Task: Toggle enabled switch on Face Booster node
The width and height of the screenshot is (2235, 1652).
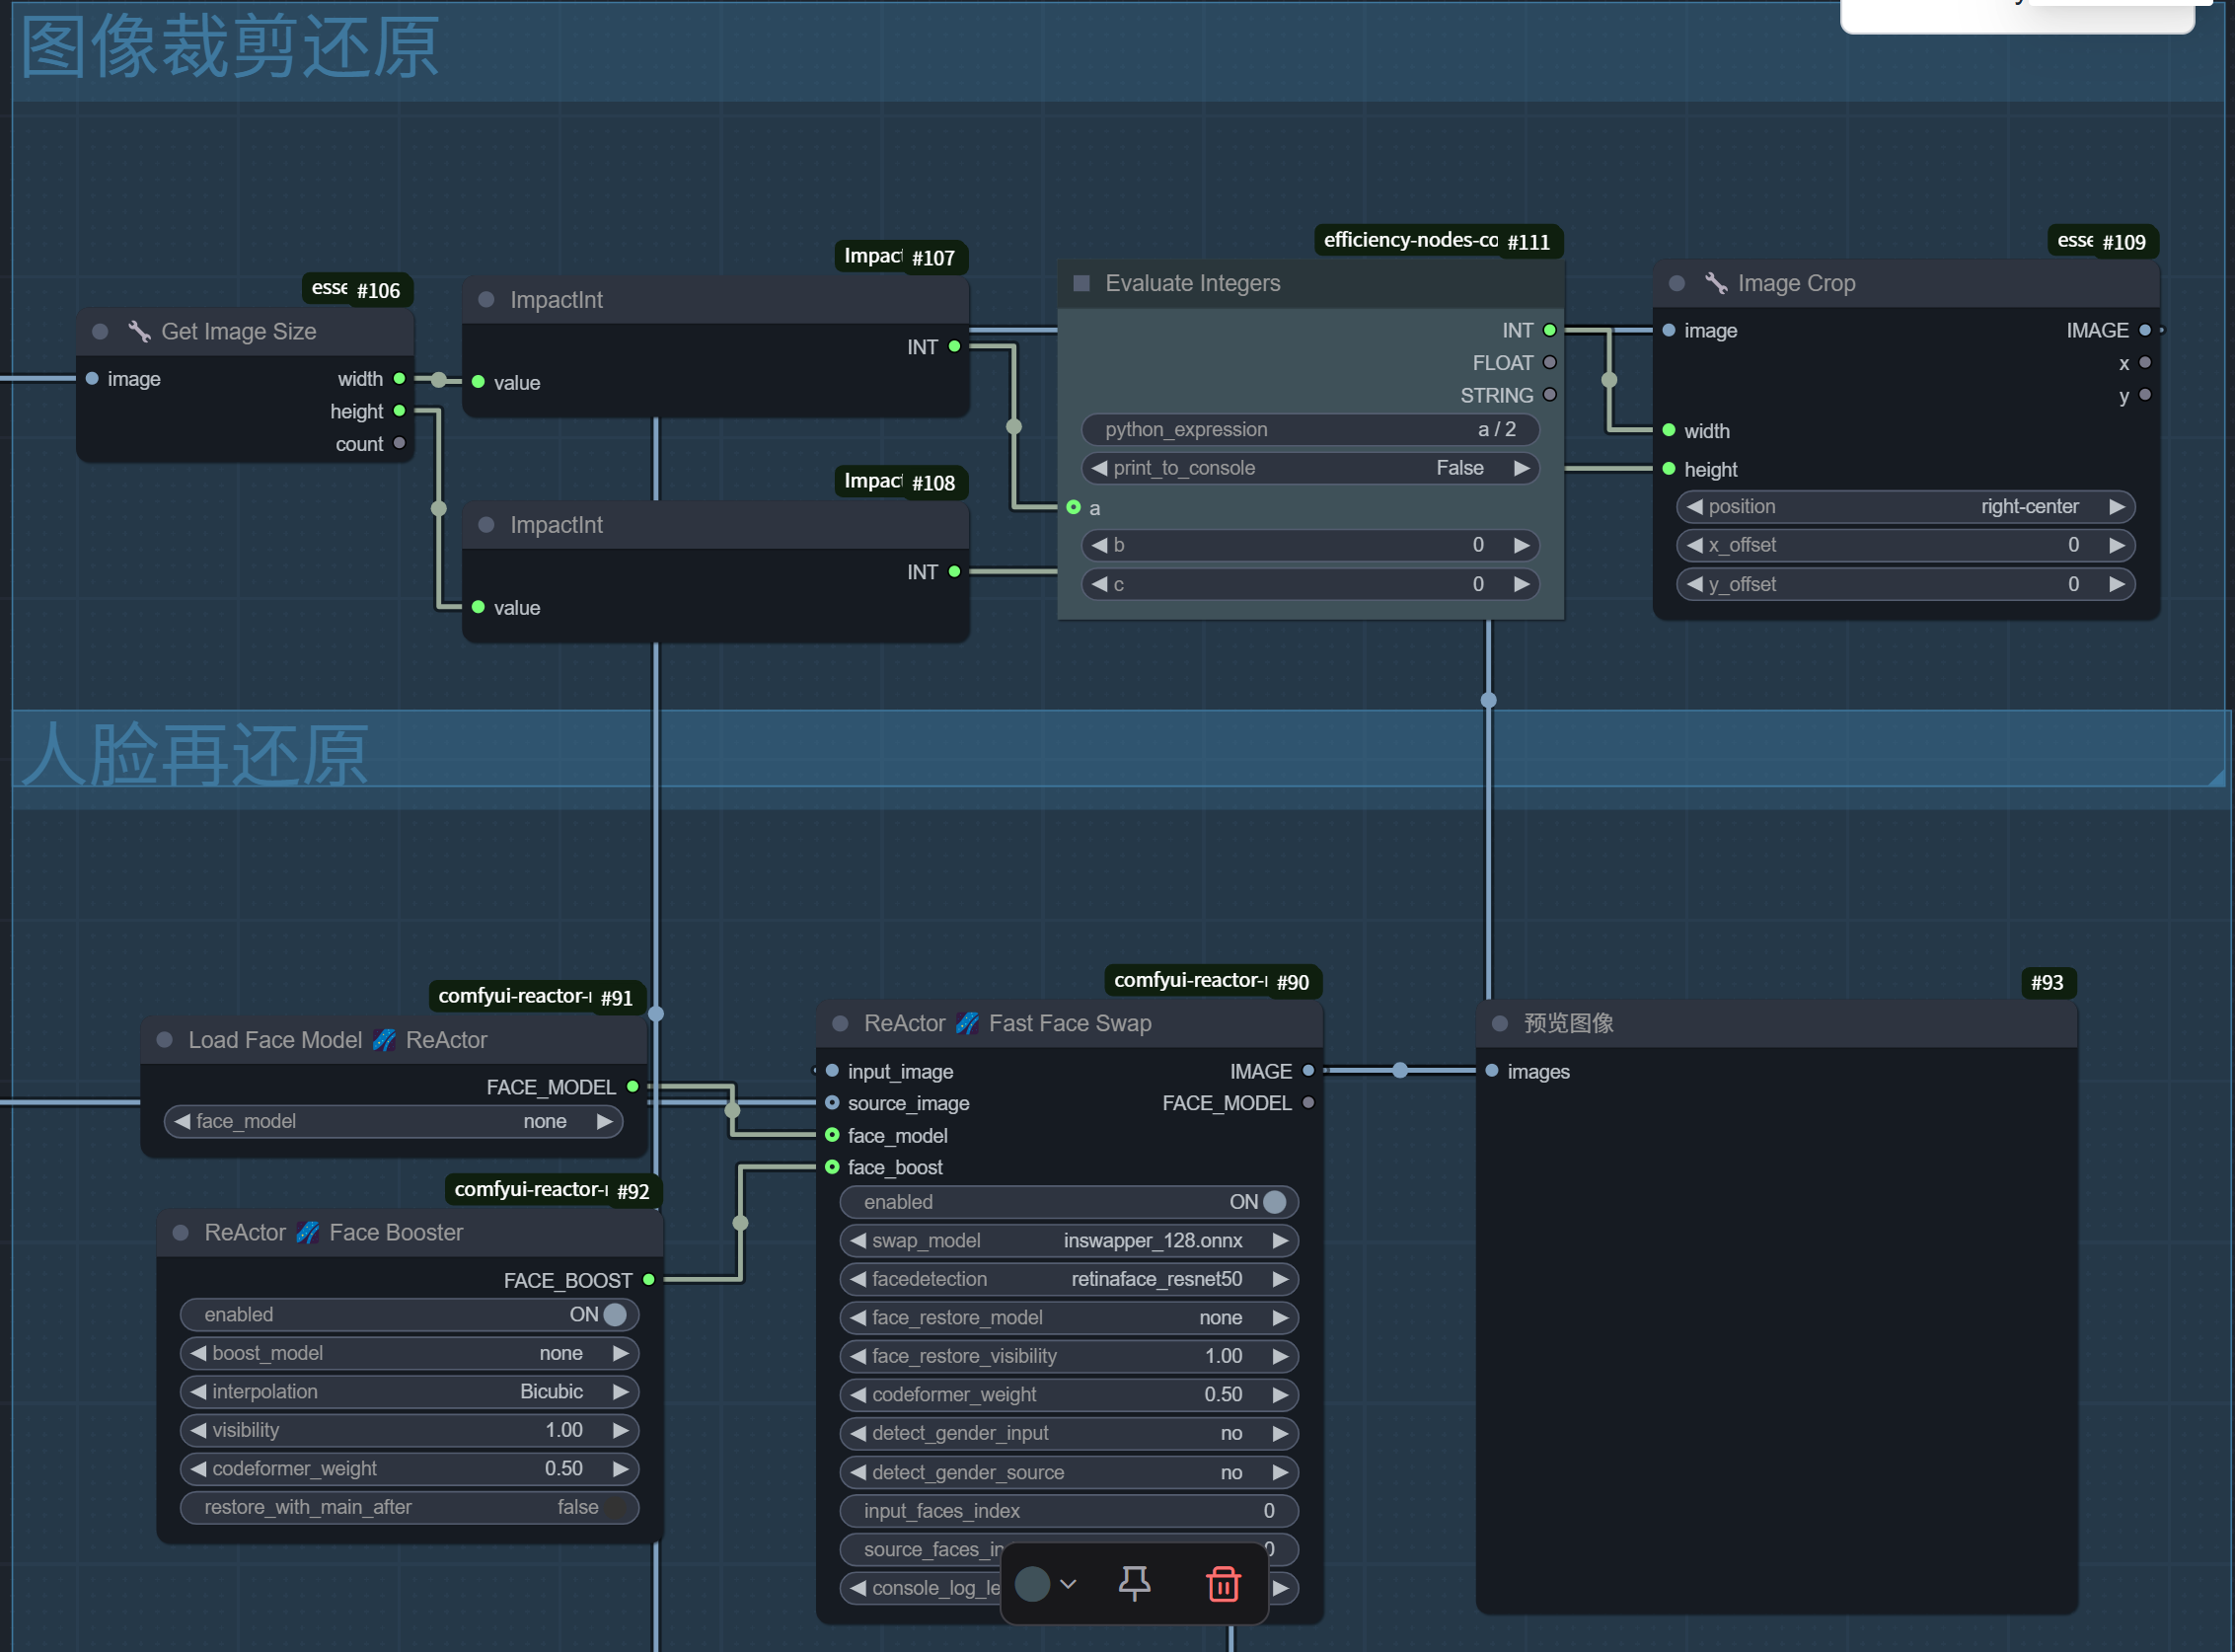Action: tap(614, 1314)
